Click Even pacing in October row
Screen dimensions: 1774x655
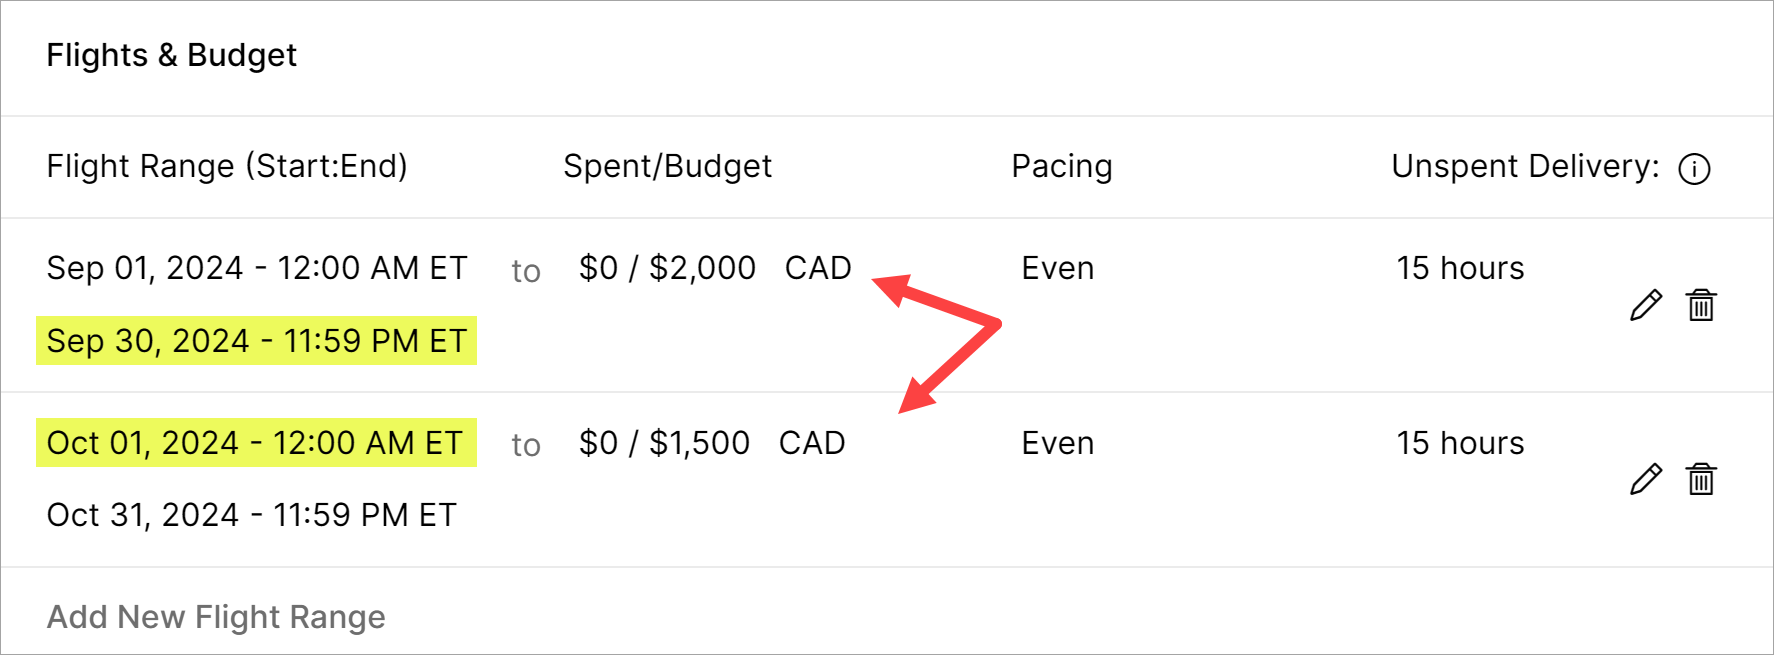pos(1057,443)
